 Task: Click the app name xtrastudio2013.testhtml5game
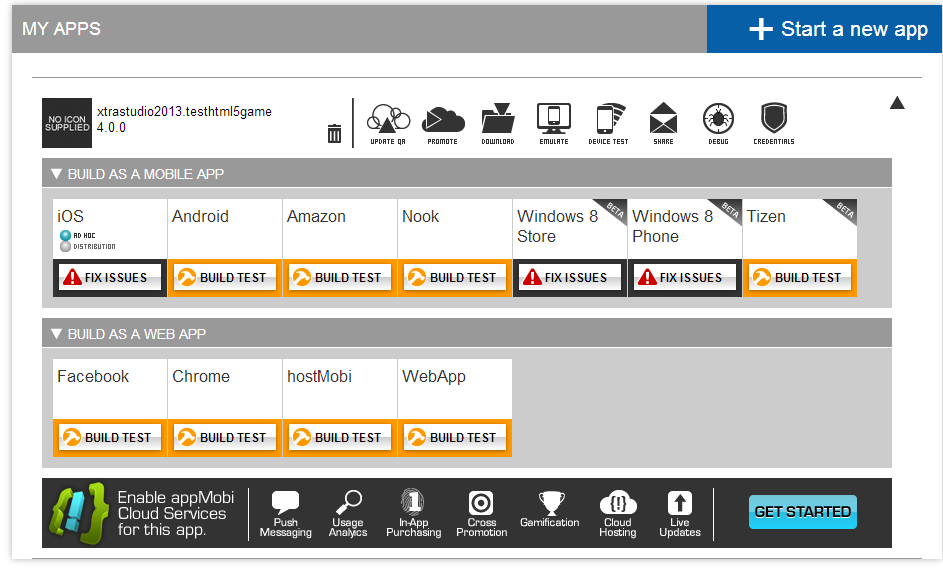(184, 111)
